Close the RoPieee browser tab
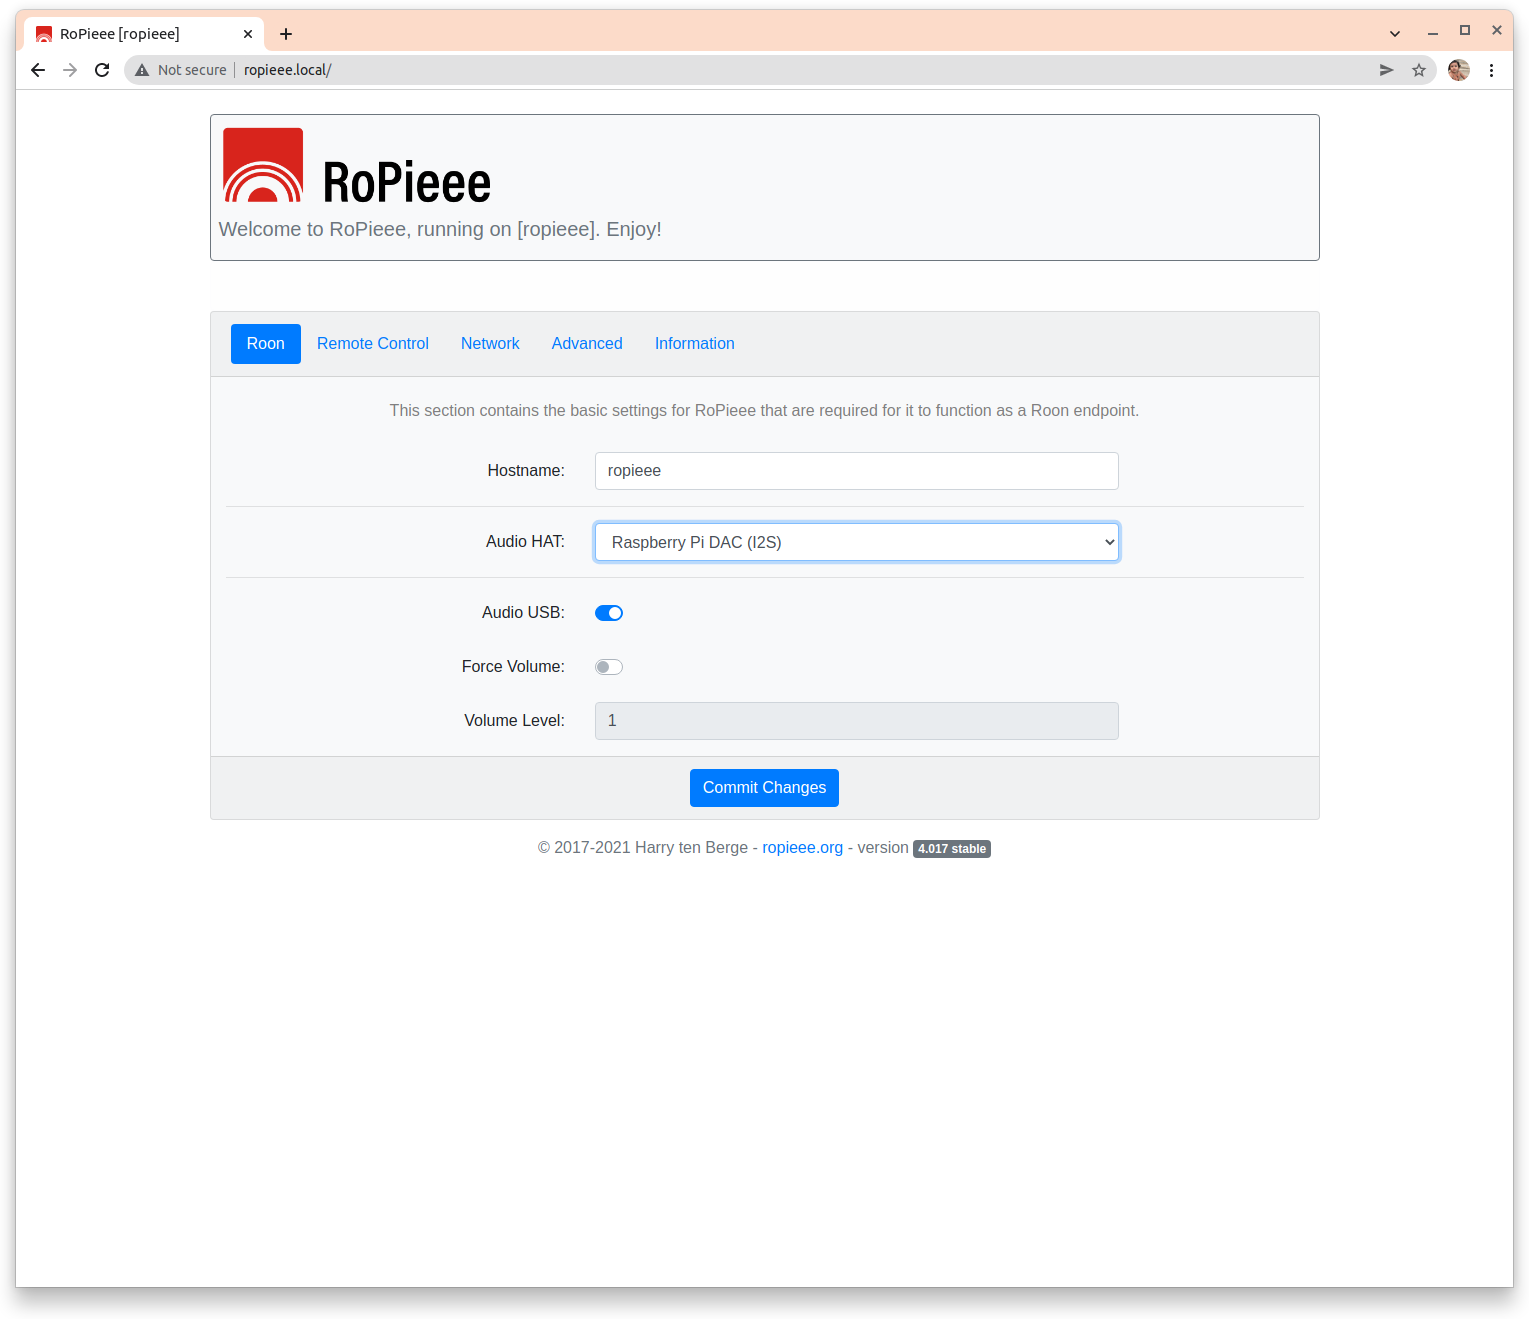 click(248, 34)
